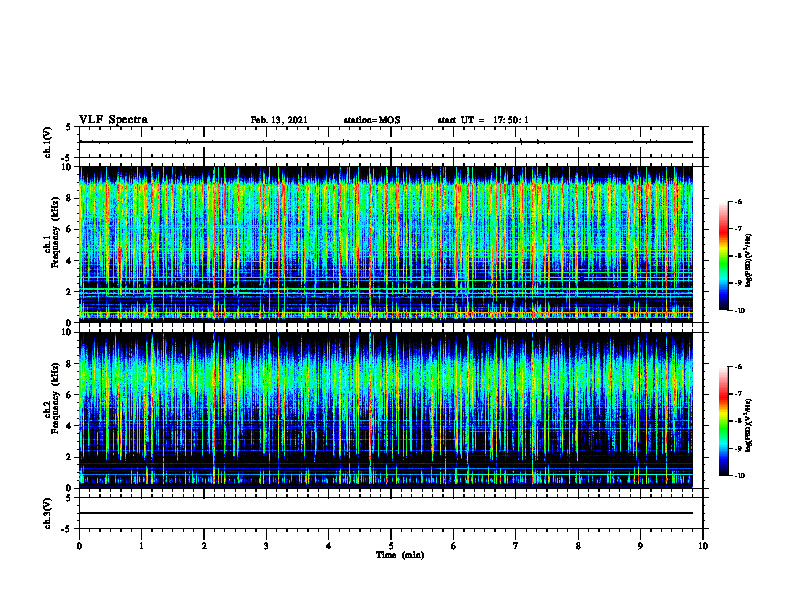Click the time axis tick label "0"
Viewport: 792px width, 612px height.
click(x=79, y=546)
